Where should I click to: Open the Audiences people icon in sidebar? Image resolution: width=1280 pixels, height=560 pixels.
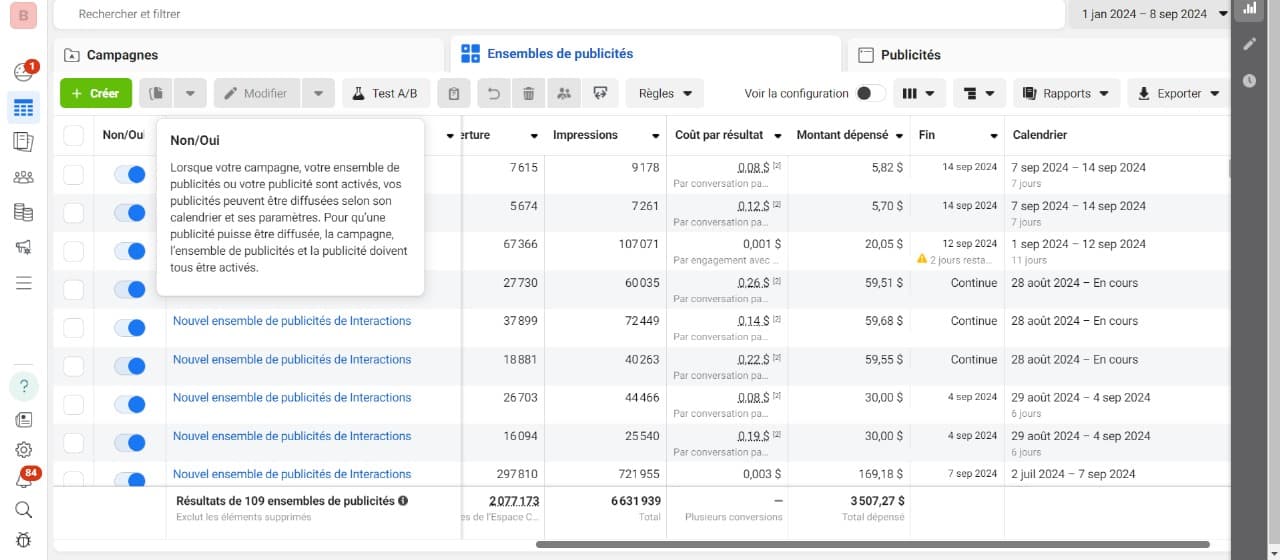(23, 177)
